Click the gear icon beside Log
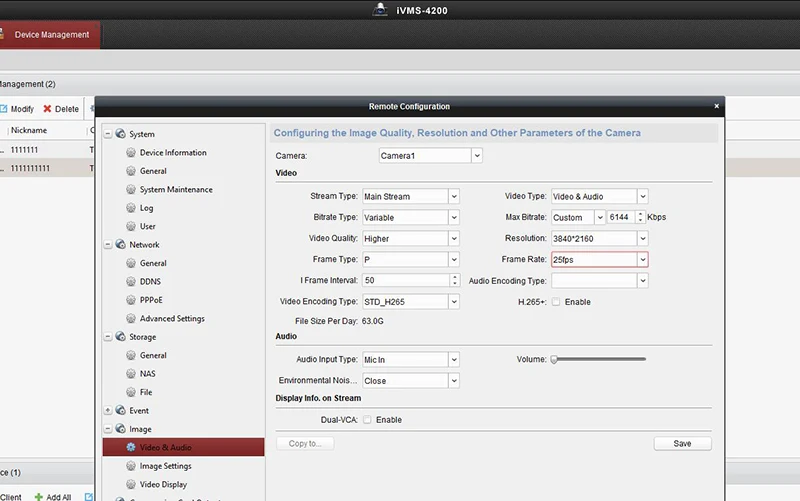Image resolution: width=800 pixels, height=501 pixels. point(131,208)
